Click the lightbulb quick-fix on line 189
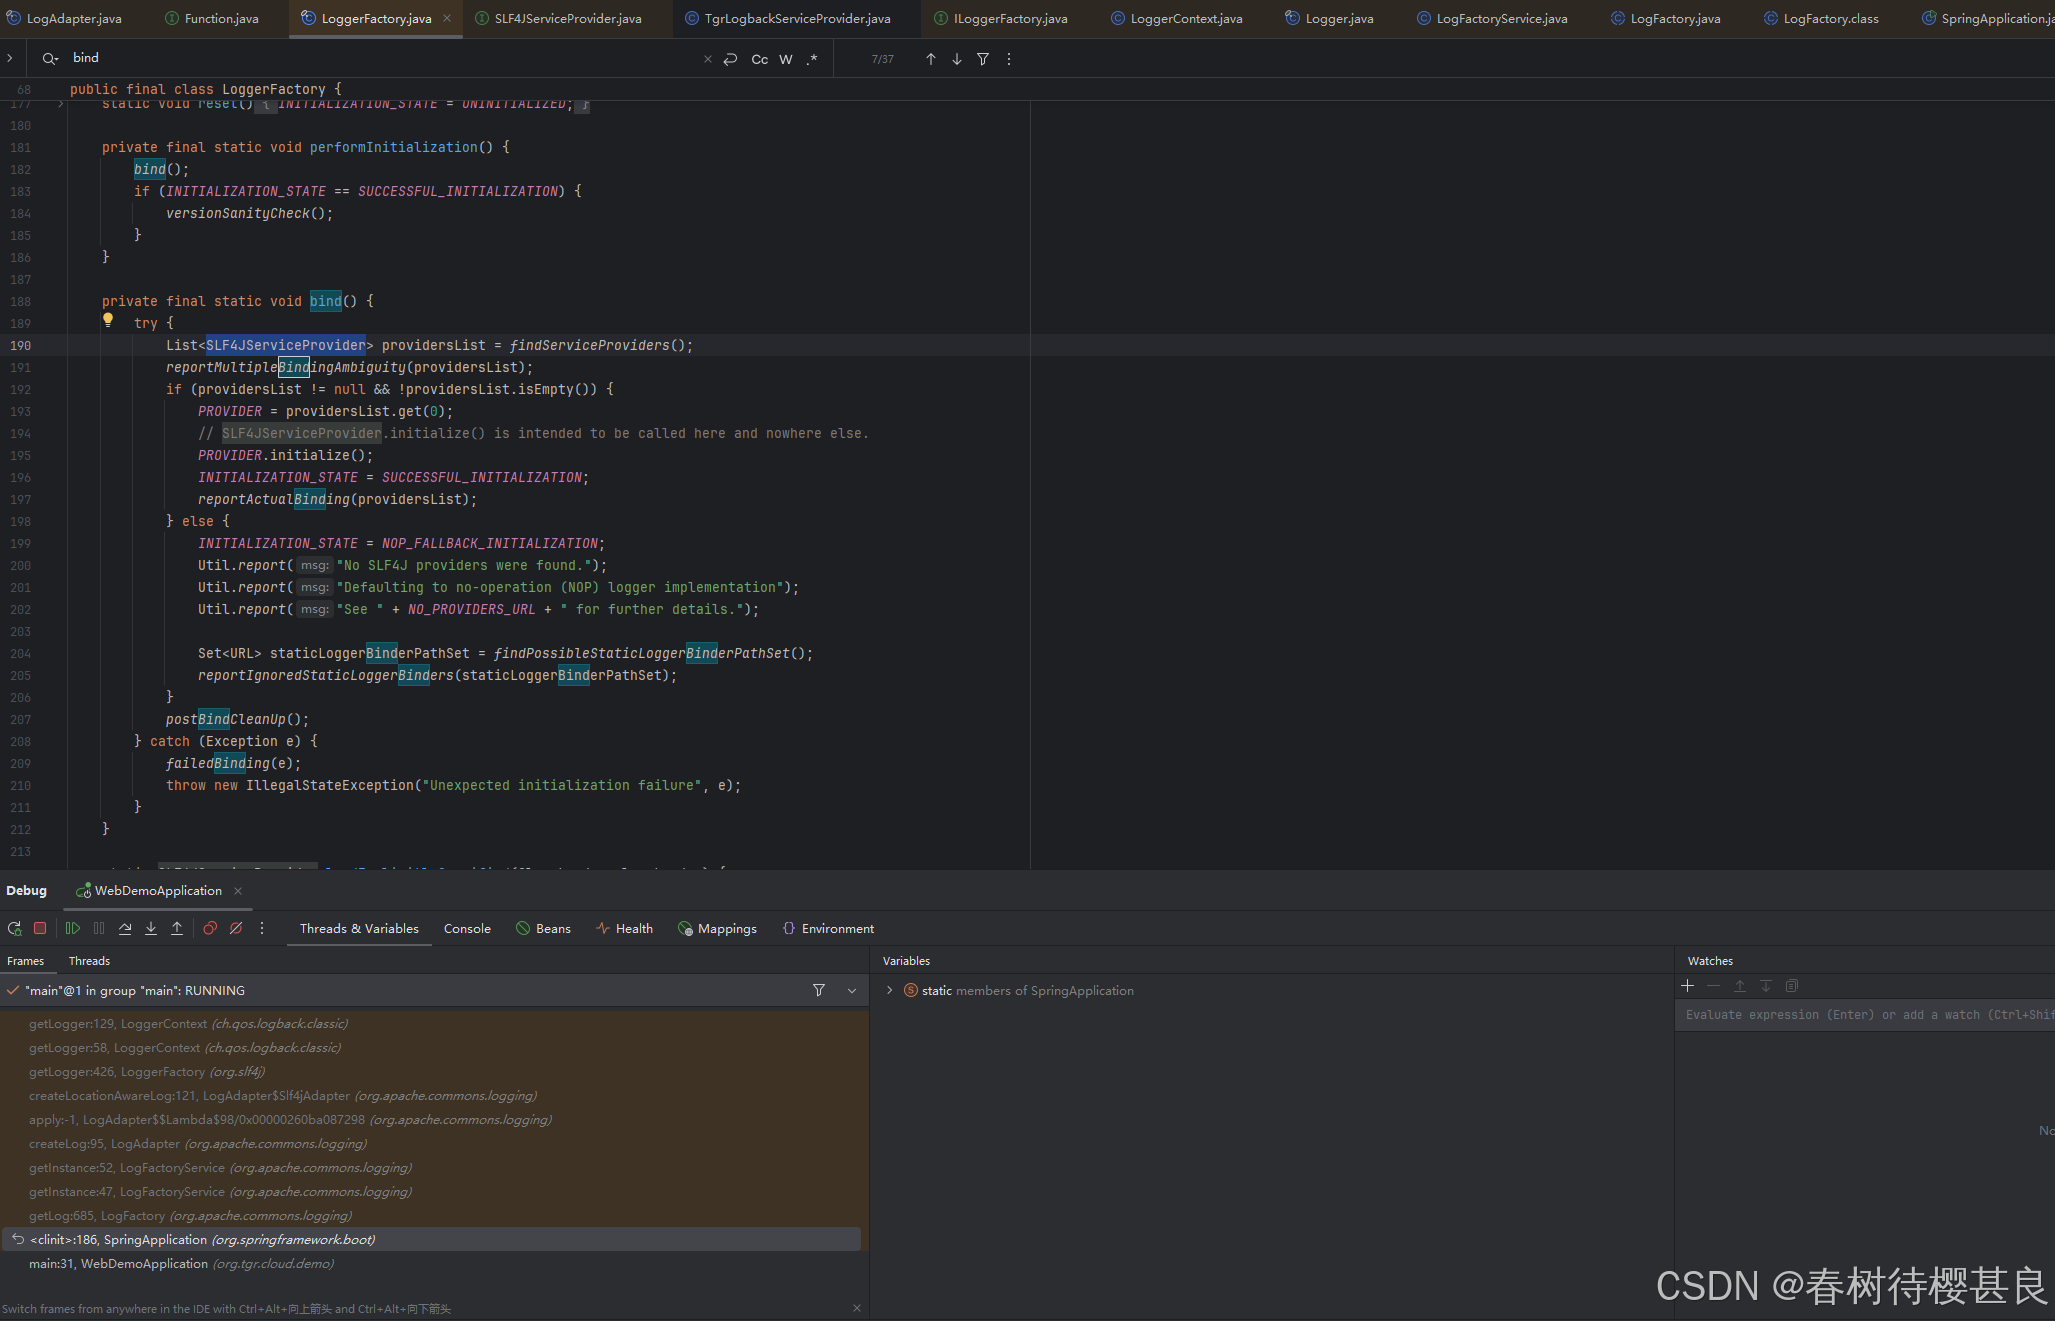The height and width of the screenshot is (1321, 2055). [108, 321]
